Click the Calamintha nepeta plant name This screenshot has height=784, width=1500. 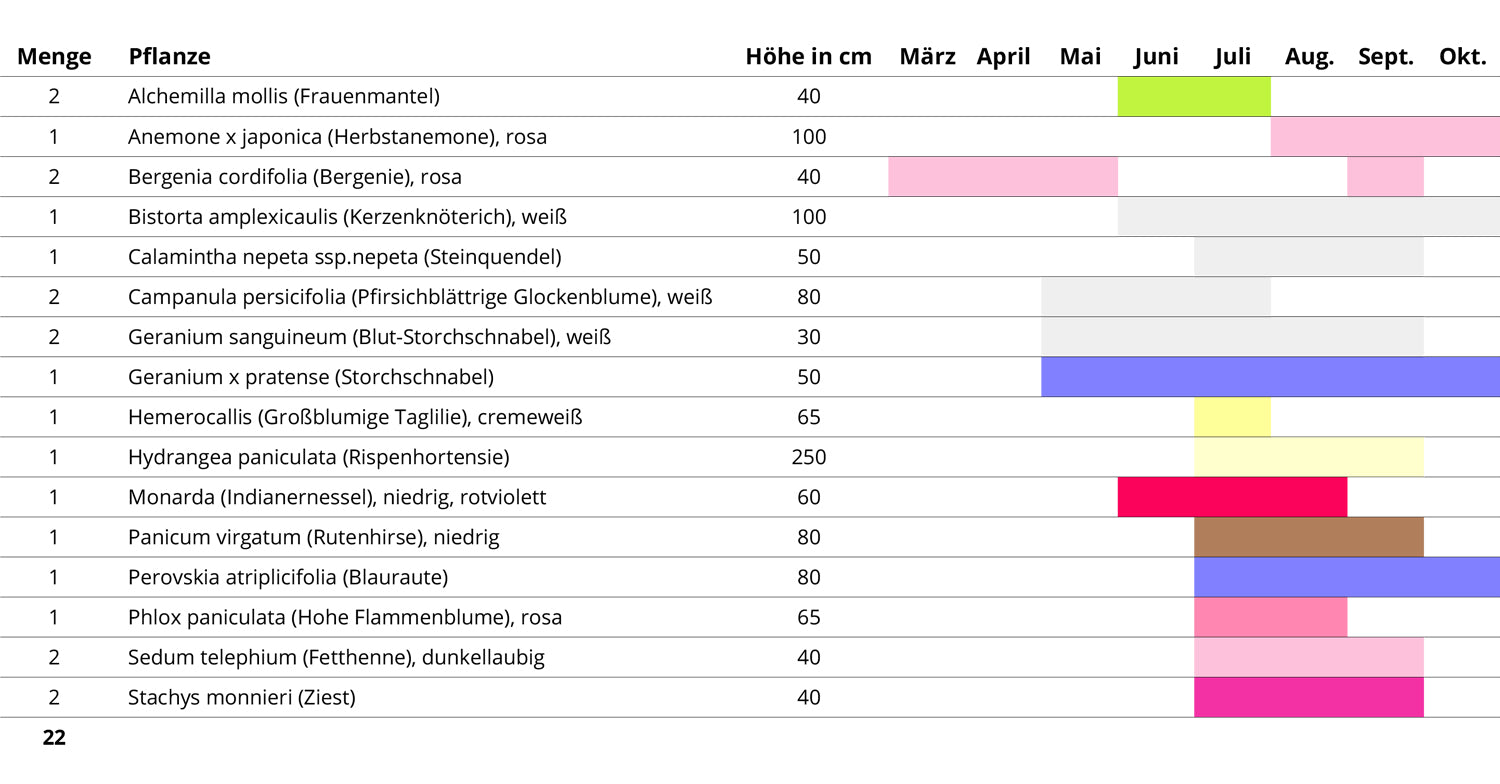(x=344, y=257)
